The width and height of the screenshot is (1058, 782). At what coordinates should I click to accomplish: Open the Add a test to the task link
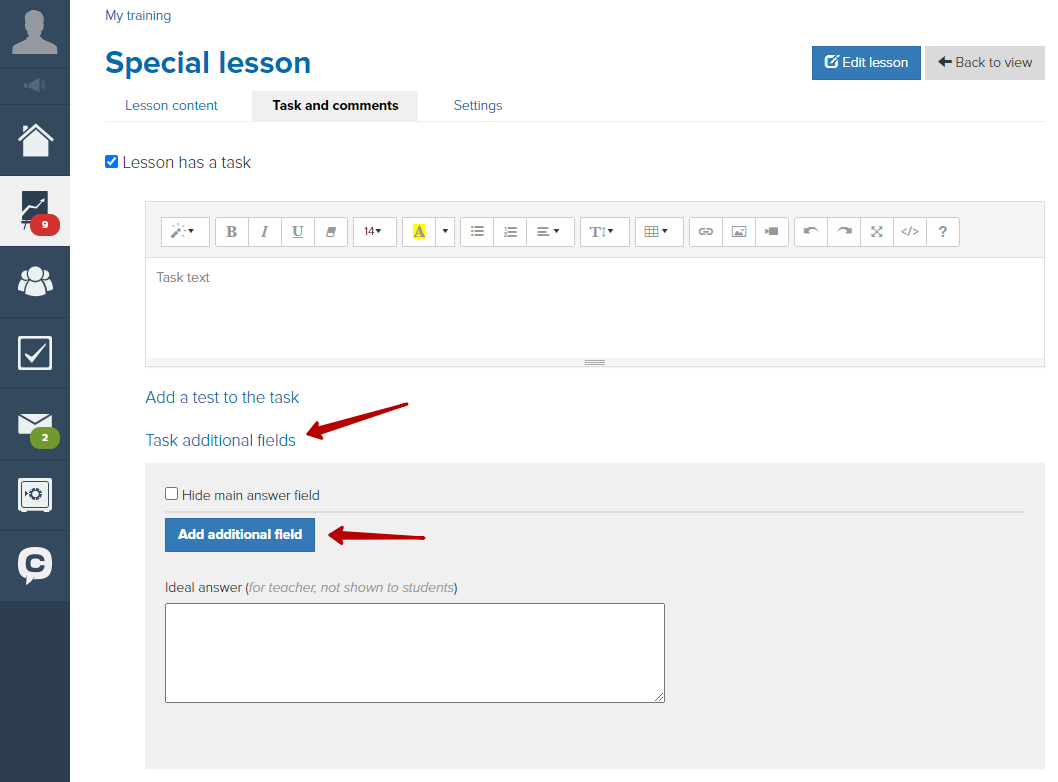(x=222, y=397)
